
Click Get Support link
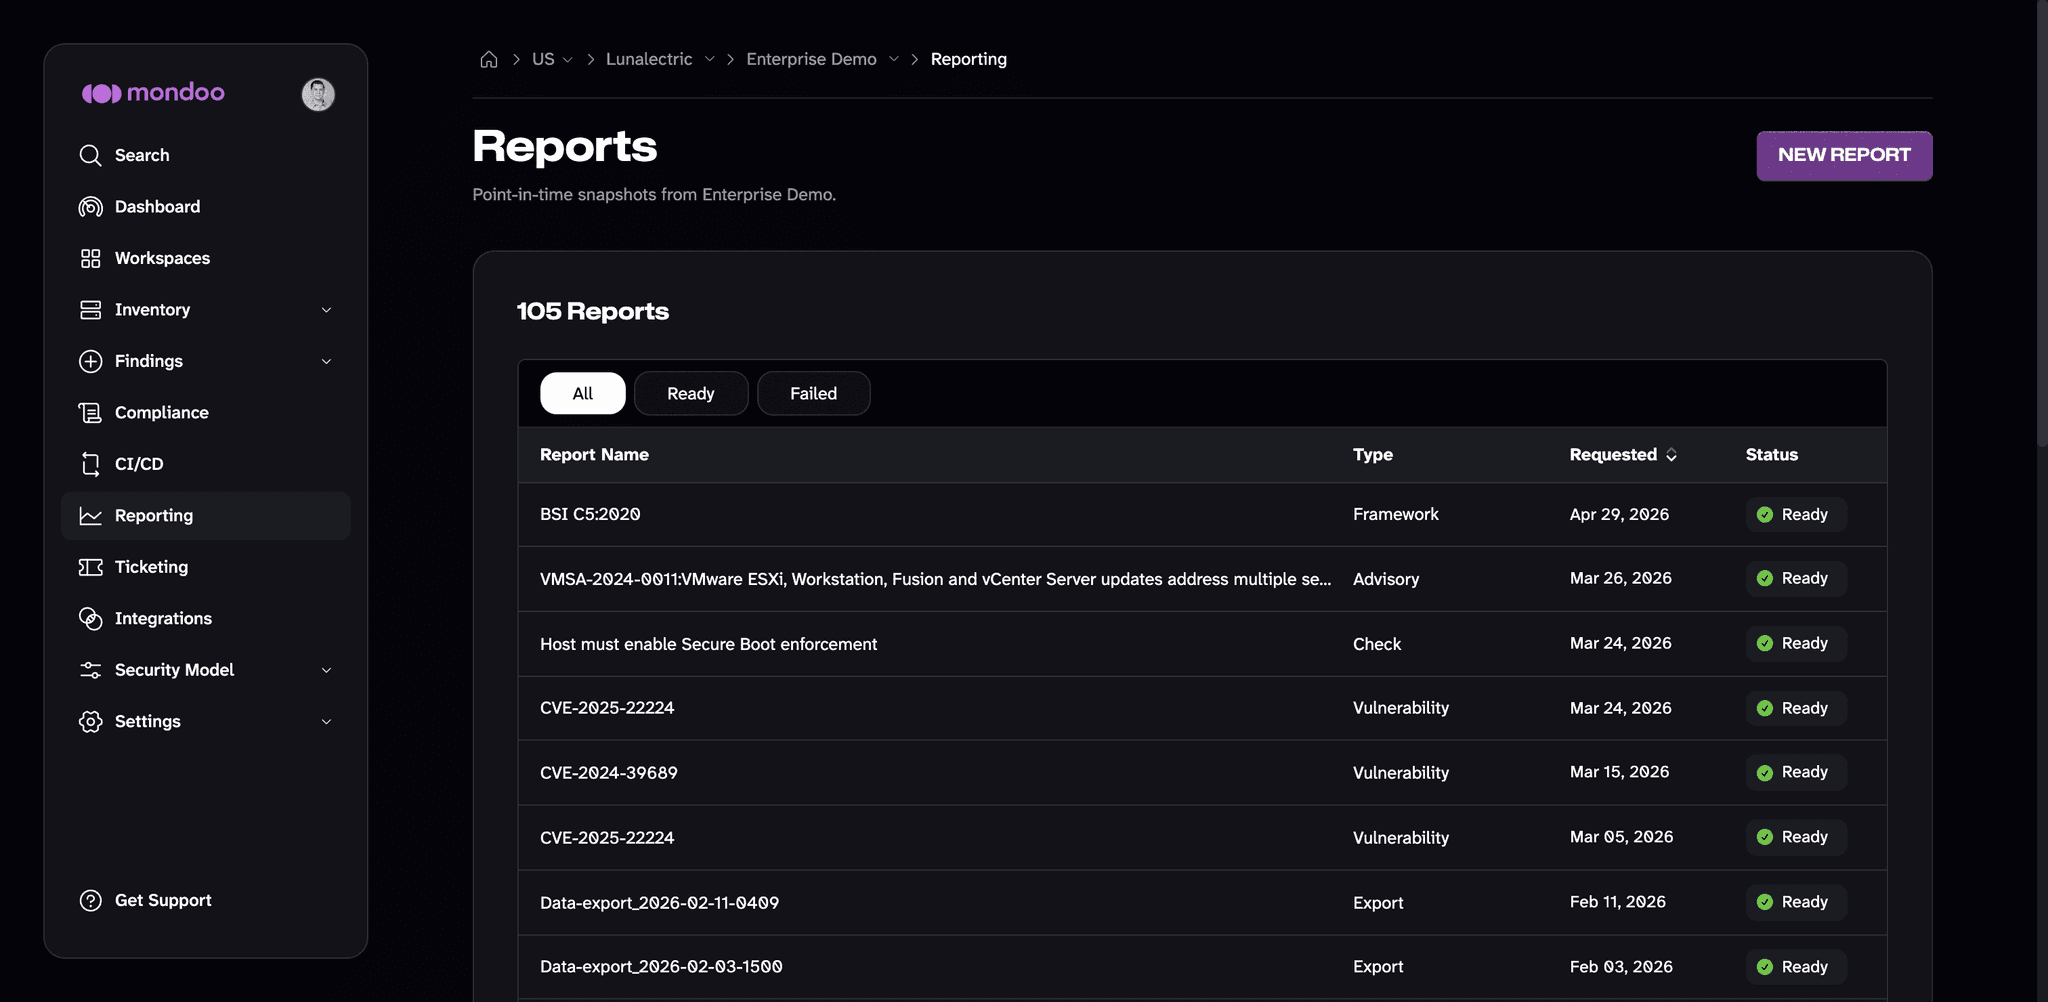coord(163,901)
